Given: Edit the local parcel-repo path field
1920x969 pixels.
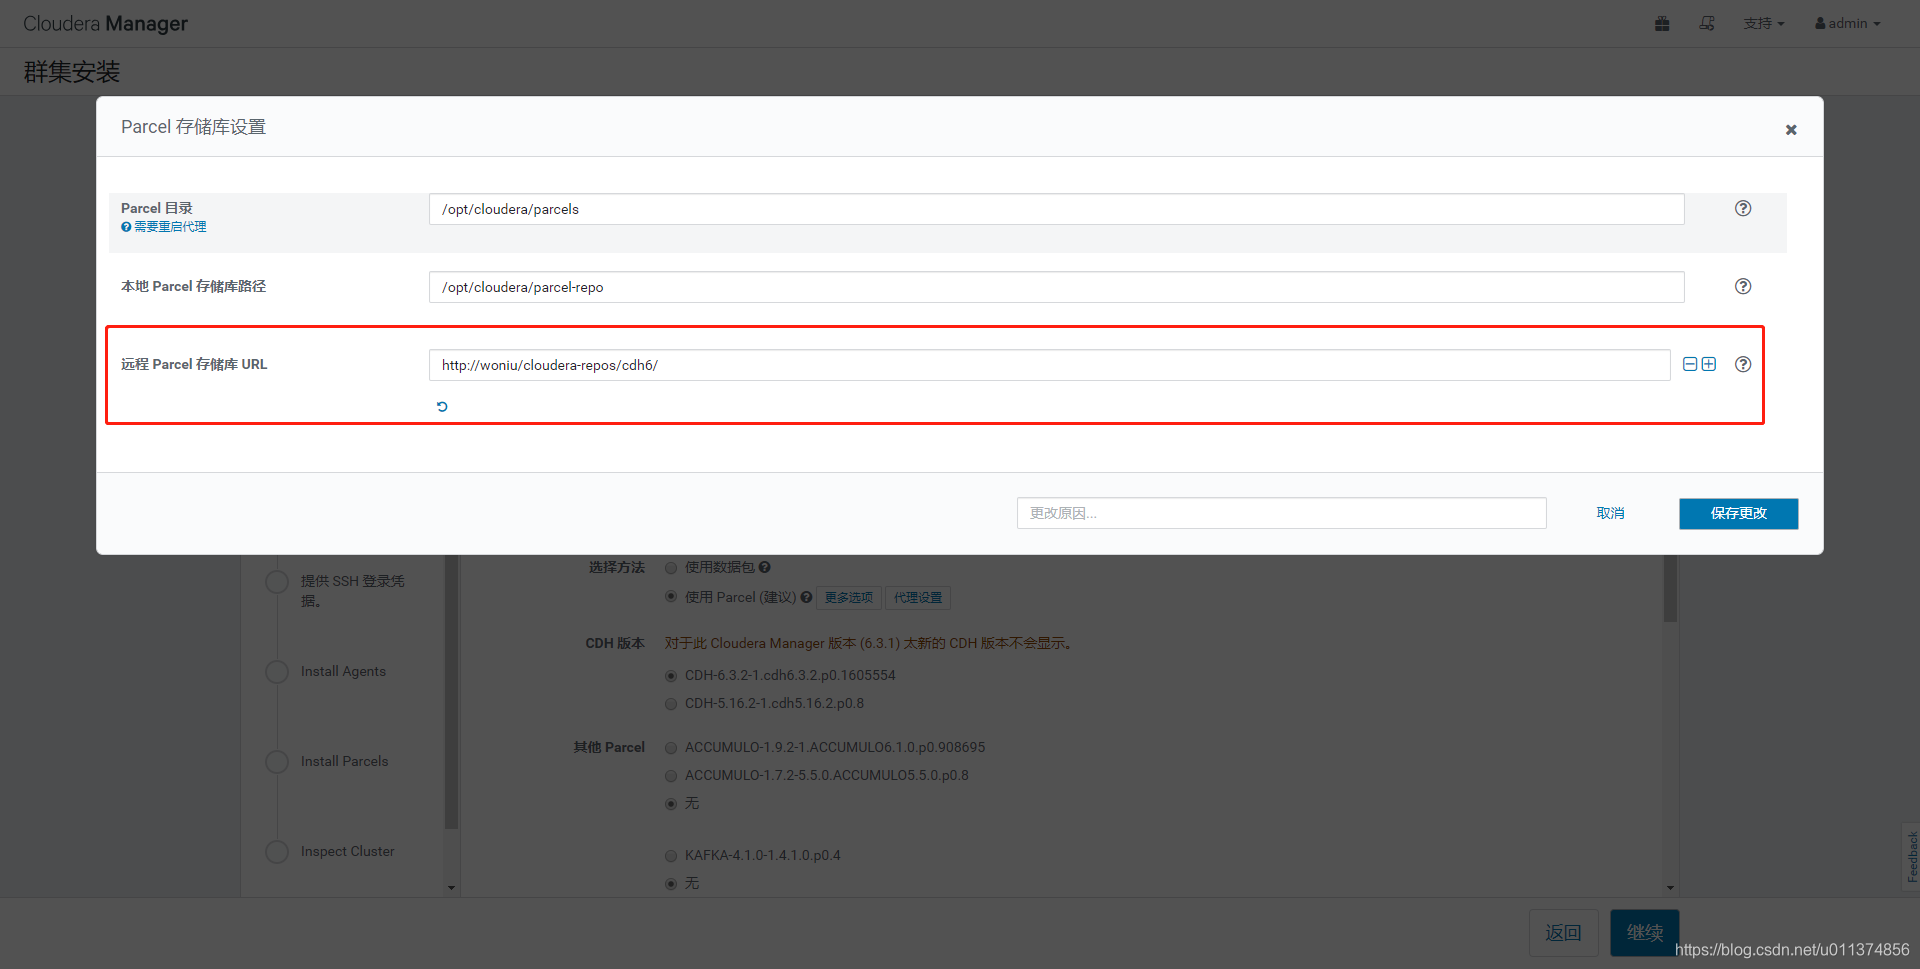Looking at the screenshot, I should 1056,287.
